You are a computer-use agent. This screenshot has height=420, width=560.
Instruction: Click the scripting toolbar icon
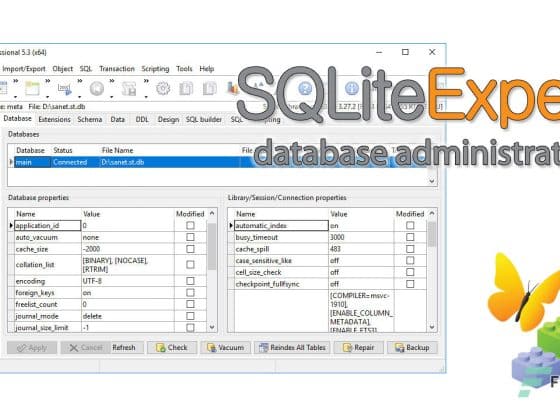pyautogui.click(x=129, y=89)
